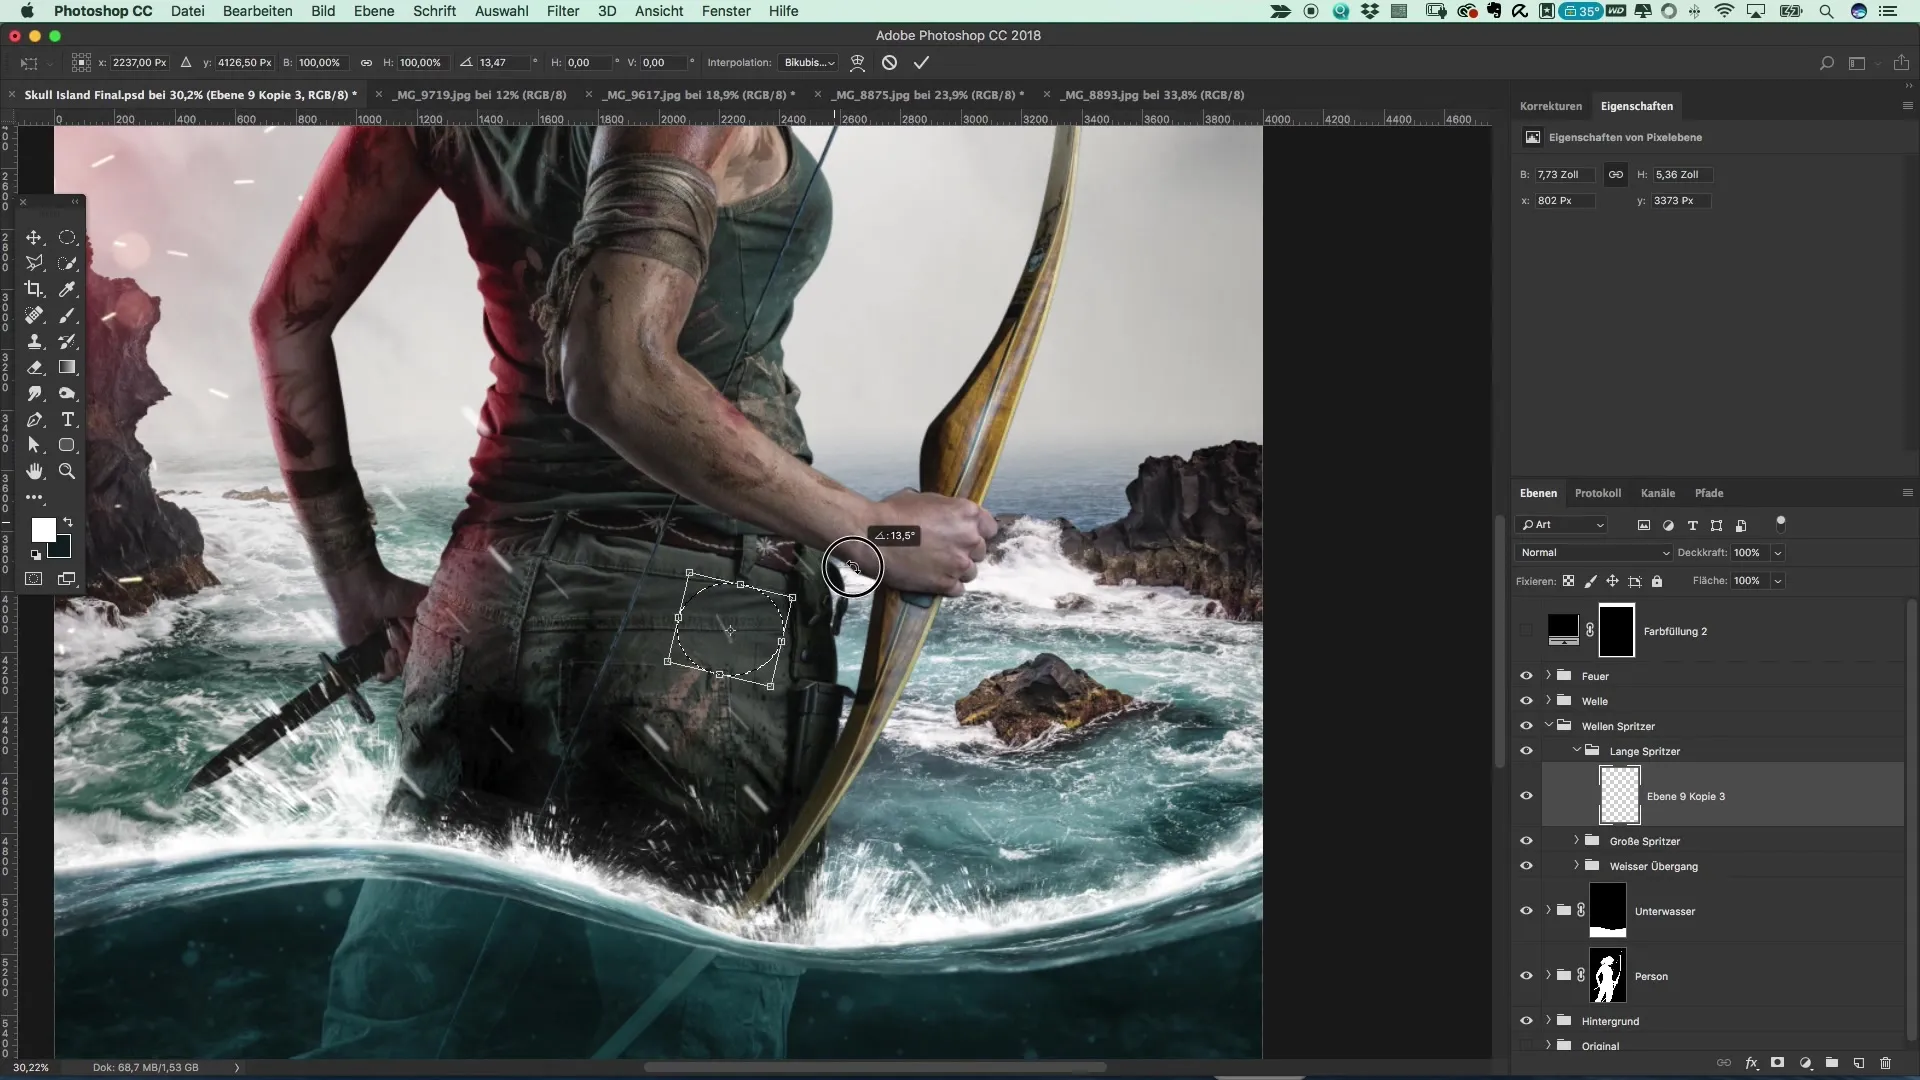This screenshot has height=1080, width=1920.
Task: Collapse the Wellen Spritzer group
Action: click(1548, 725)
